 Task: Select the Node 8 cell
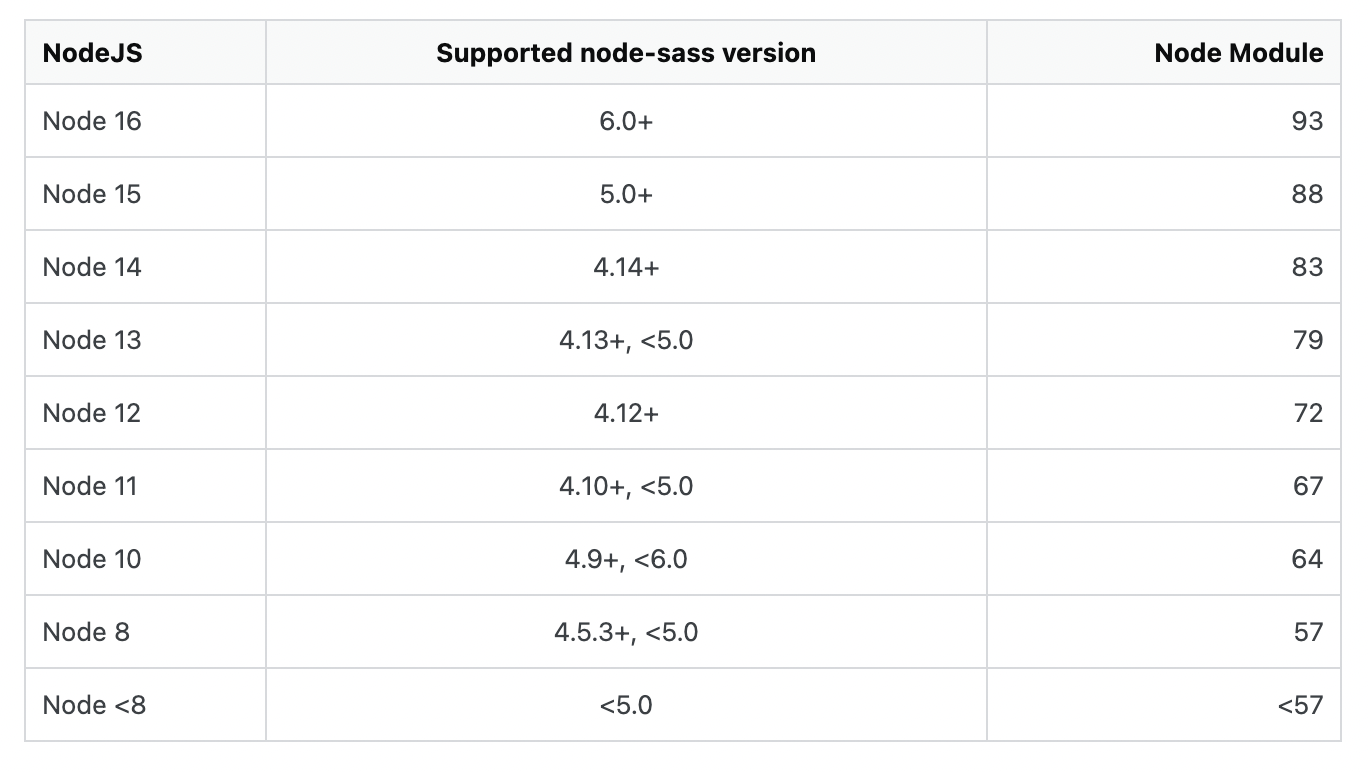coord(145,632)
